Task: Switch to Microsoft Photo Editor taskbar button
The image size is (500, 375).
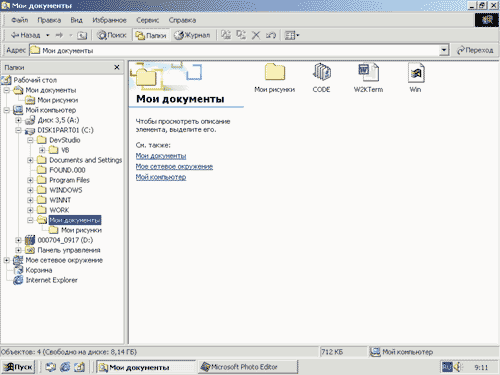Action: pyautogui.click(x=248, y=367)
